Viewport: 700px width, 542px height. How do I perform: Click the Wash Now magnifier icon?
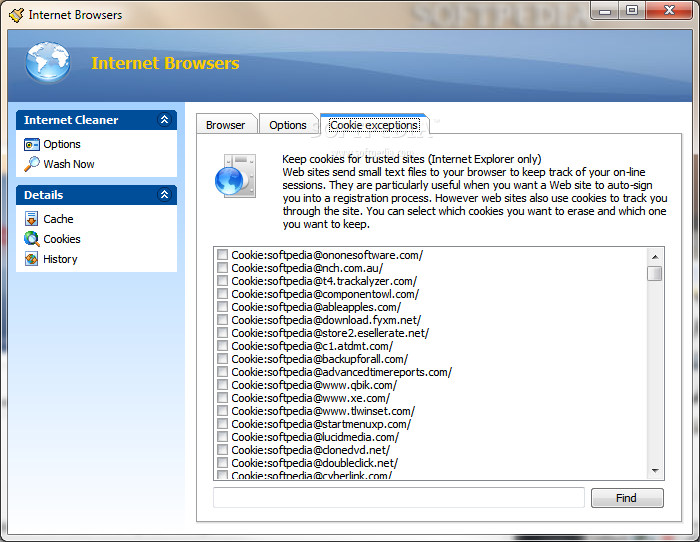point(32,164)
